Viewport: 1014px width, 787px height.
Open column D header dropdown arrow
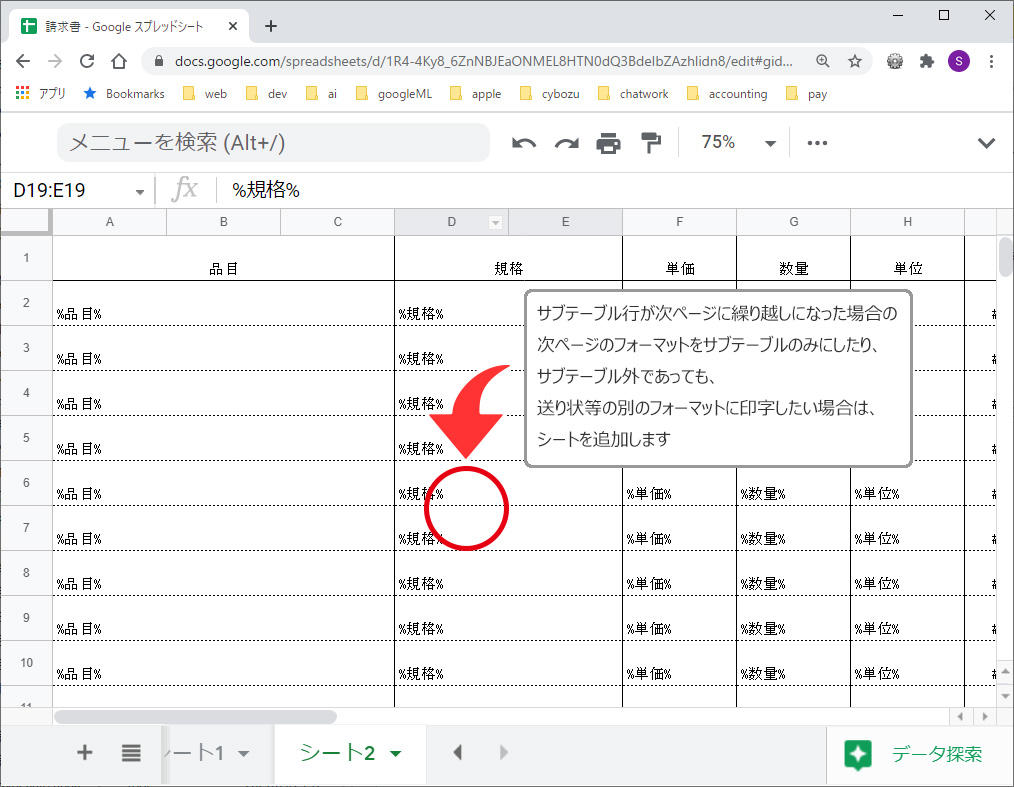pos(495,222)
